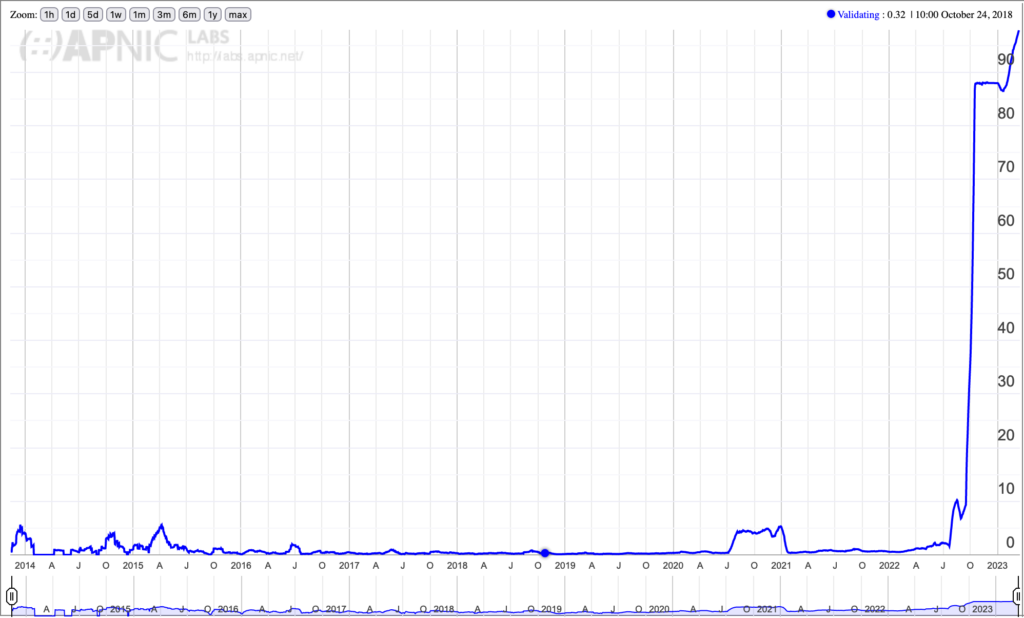The height and width of the screenshot is (618, 1024).
Task: Set zoom range to 1h
Action: point(48,15)
